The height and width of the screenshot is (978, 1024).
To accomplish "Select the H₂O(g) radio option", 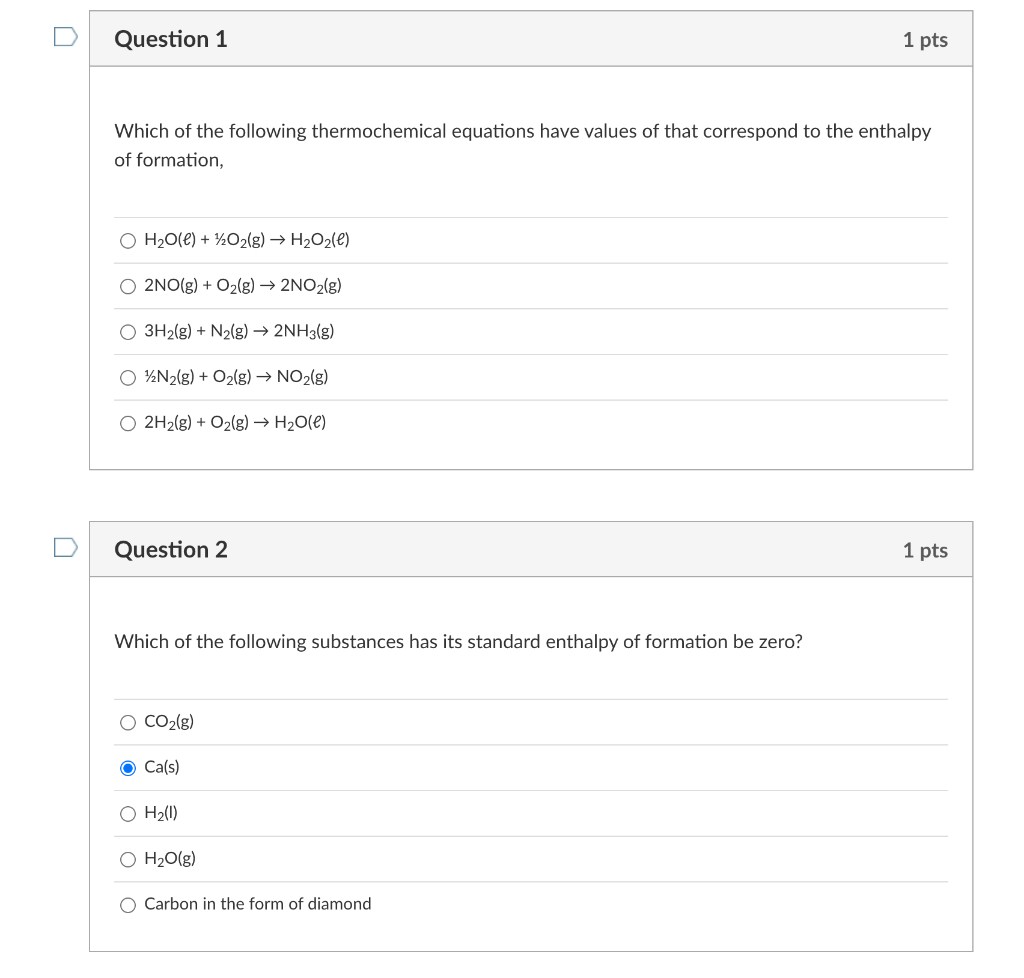I will click(128, 859).
